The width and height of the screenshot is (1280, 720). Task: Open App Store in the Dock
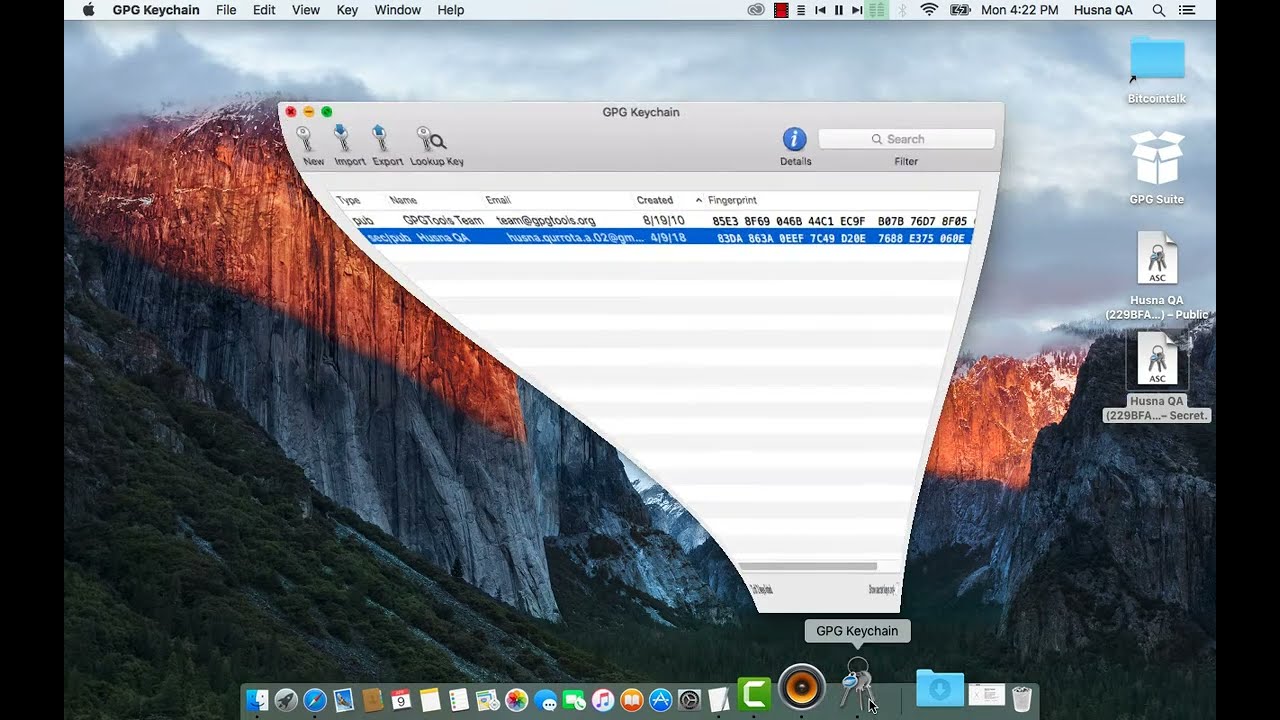click(660, 699)
